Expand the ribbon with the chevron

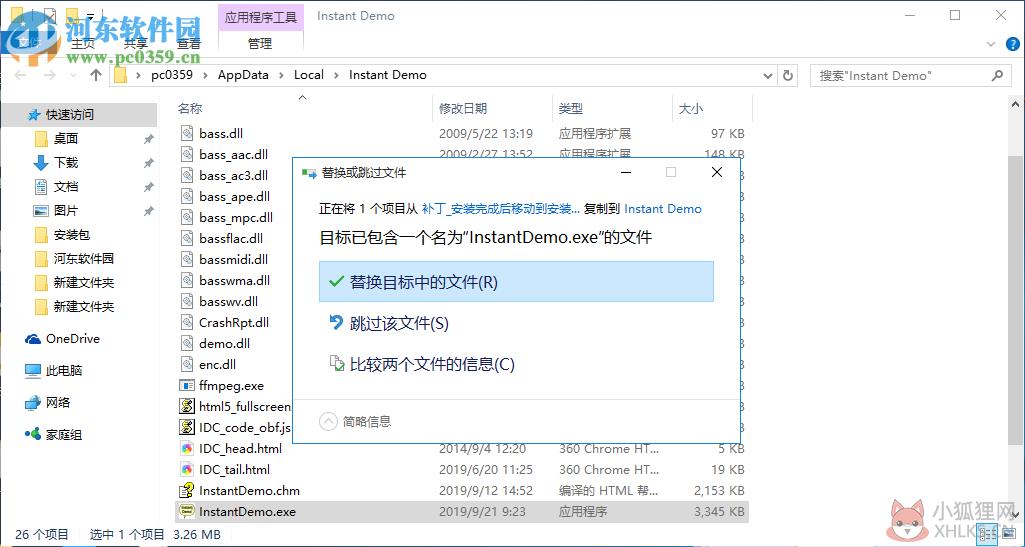[x=991, y=44]
